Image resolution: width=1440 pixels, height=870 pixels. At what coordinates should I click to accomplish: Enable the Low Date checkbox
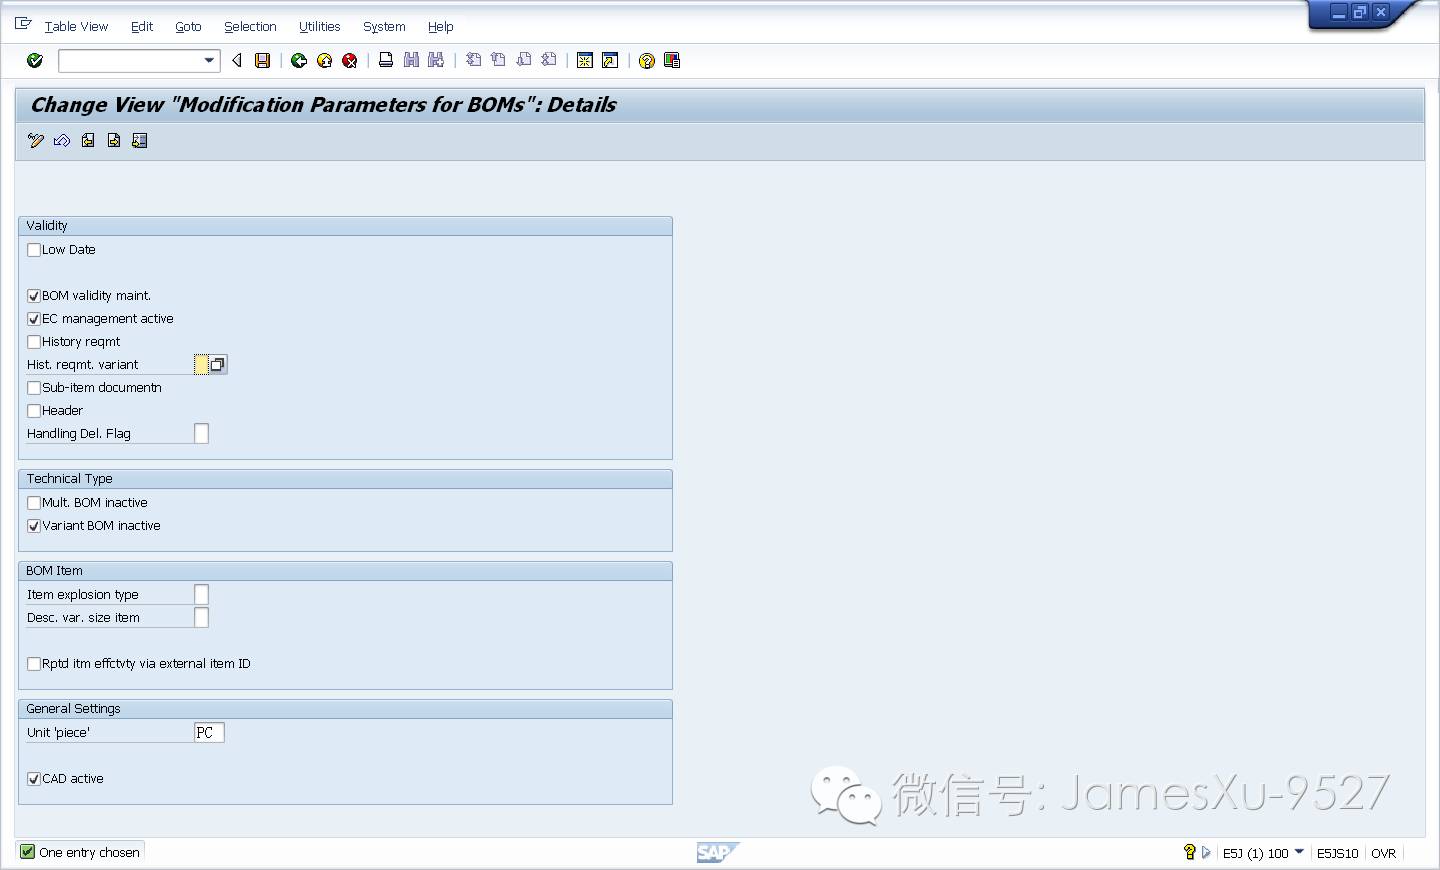pyautogui.click(x=34, y=250)
